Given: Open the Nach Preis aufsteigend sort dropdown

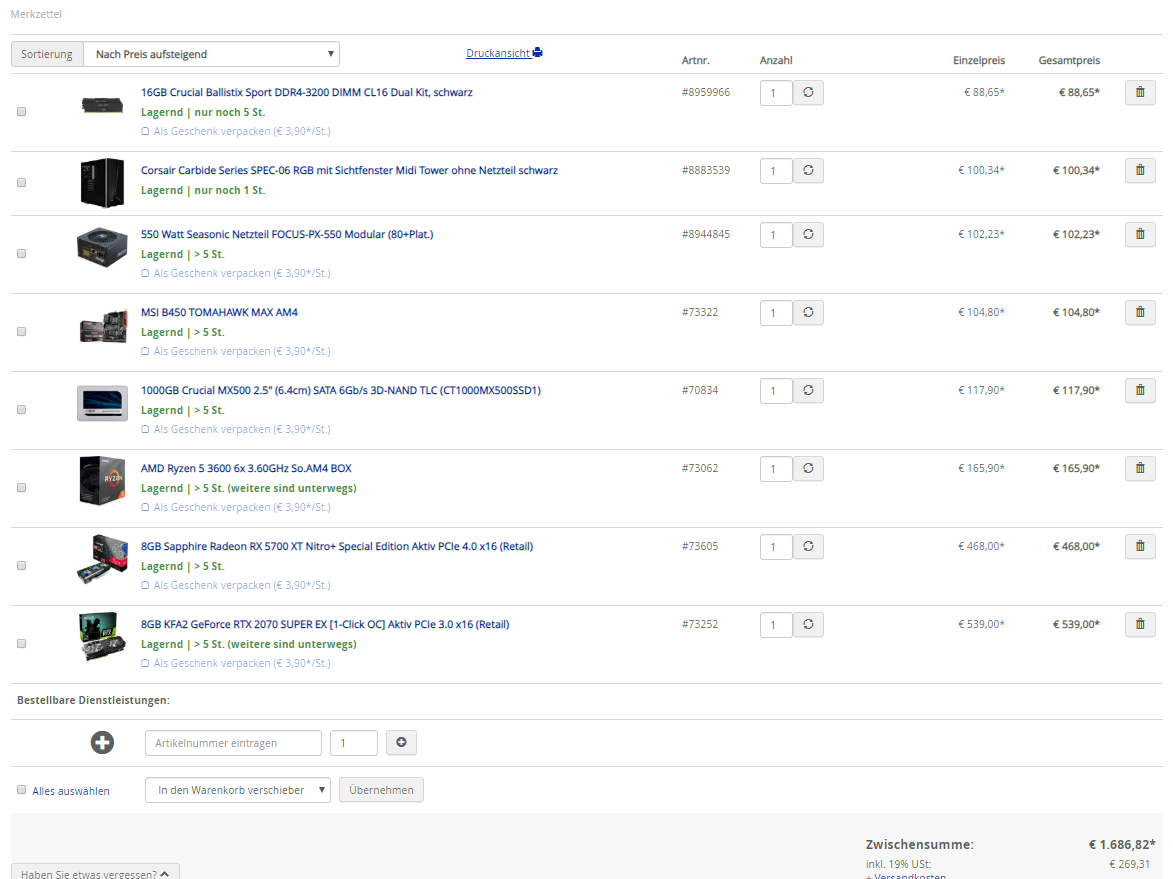Looking at the screenshot, I should click(x=212, y=54).
